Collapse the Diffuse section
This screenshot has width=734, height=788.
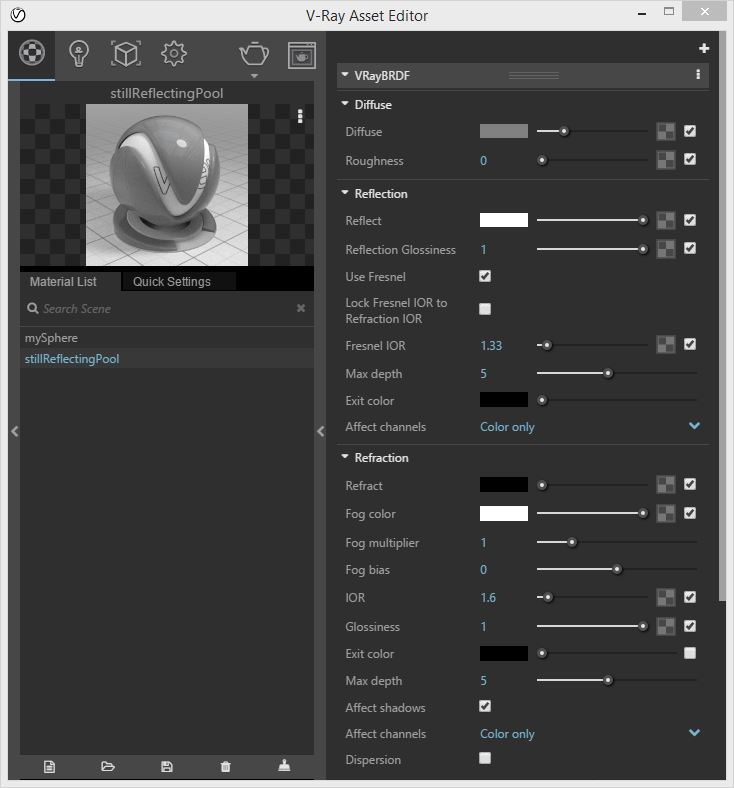coord(344,104)
